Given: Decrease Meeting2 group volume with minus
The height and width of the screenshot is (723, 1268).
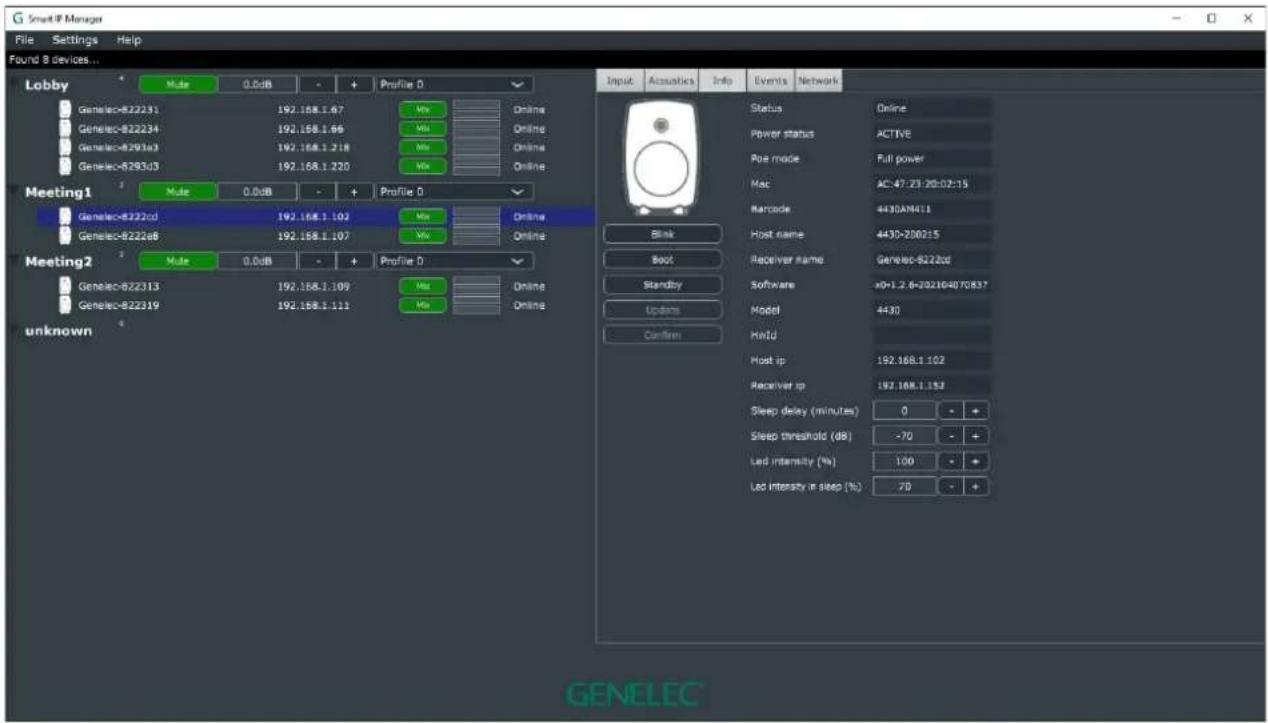Looking at the screenshot, I should (317, 261).
